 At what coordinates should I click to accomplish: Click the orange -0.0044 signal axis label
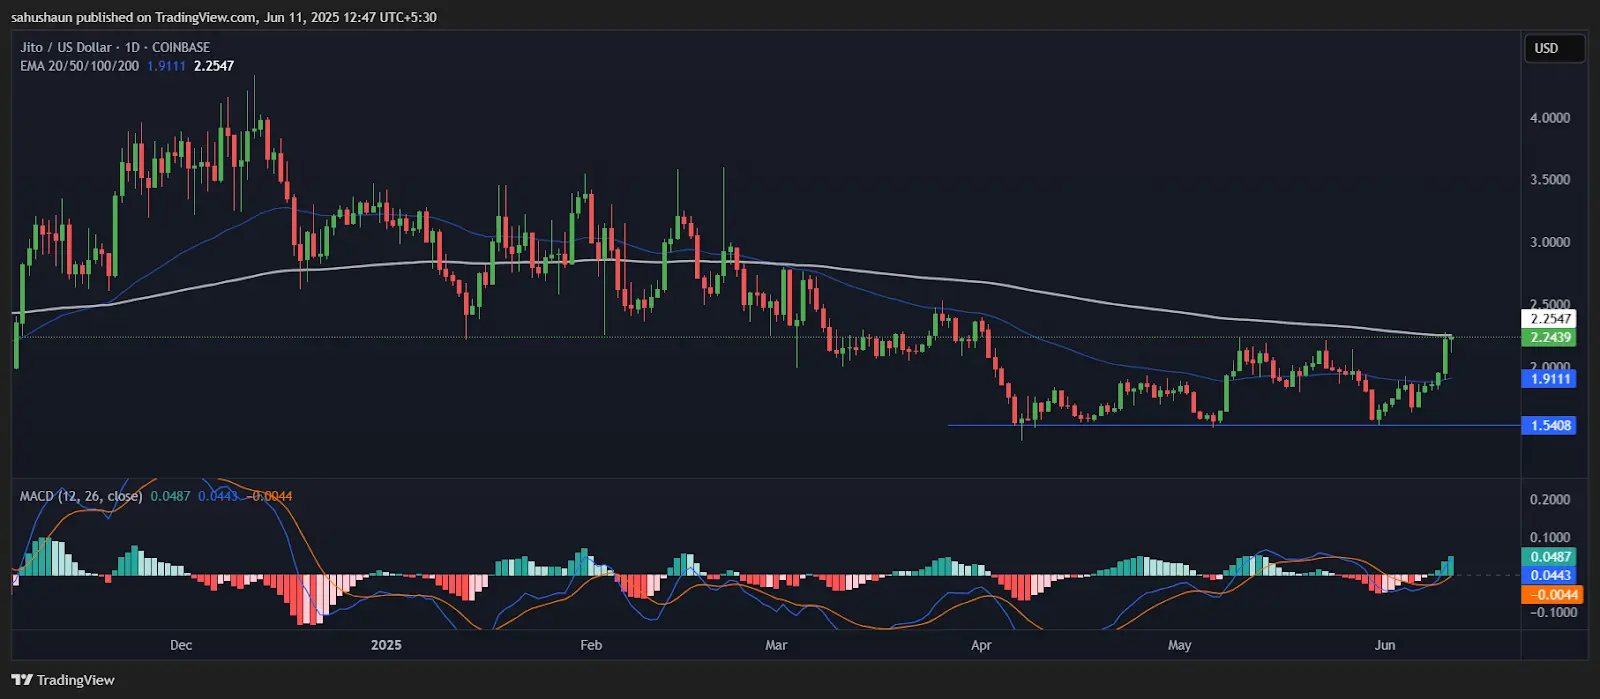(1552, 595)
